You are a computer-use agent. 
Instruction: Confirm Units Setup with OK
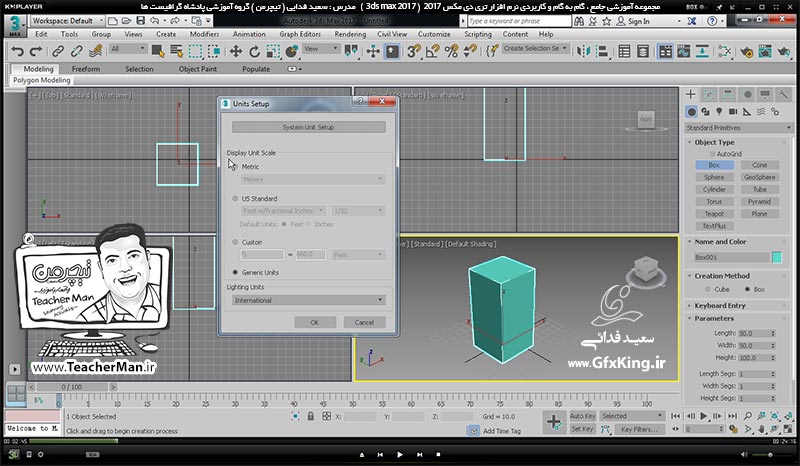coord(315,323)
